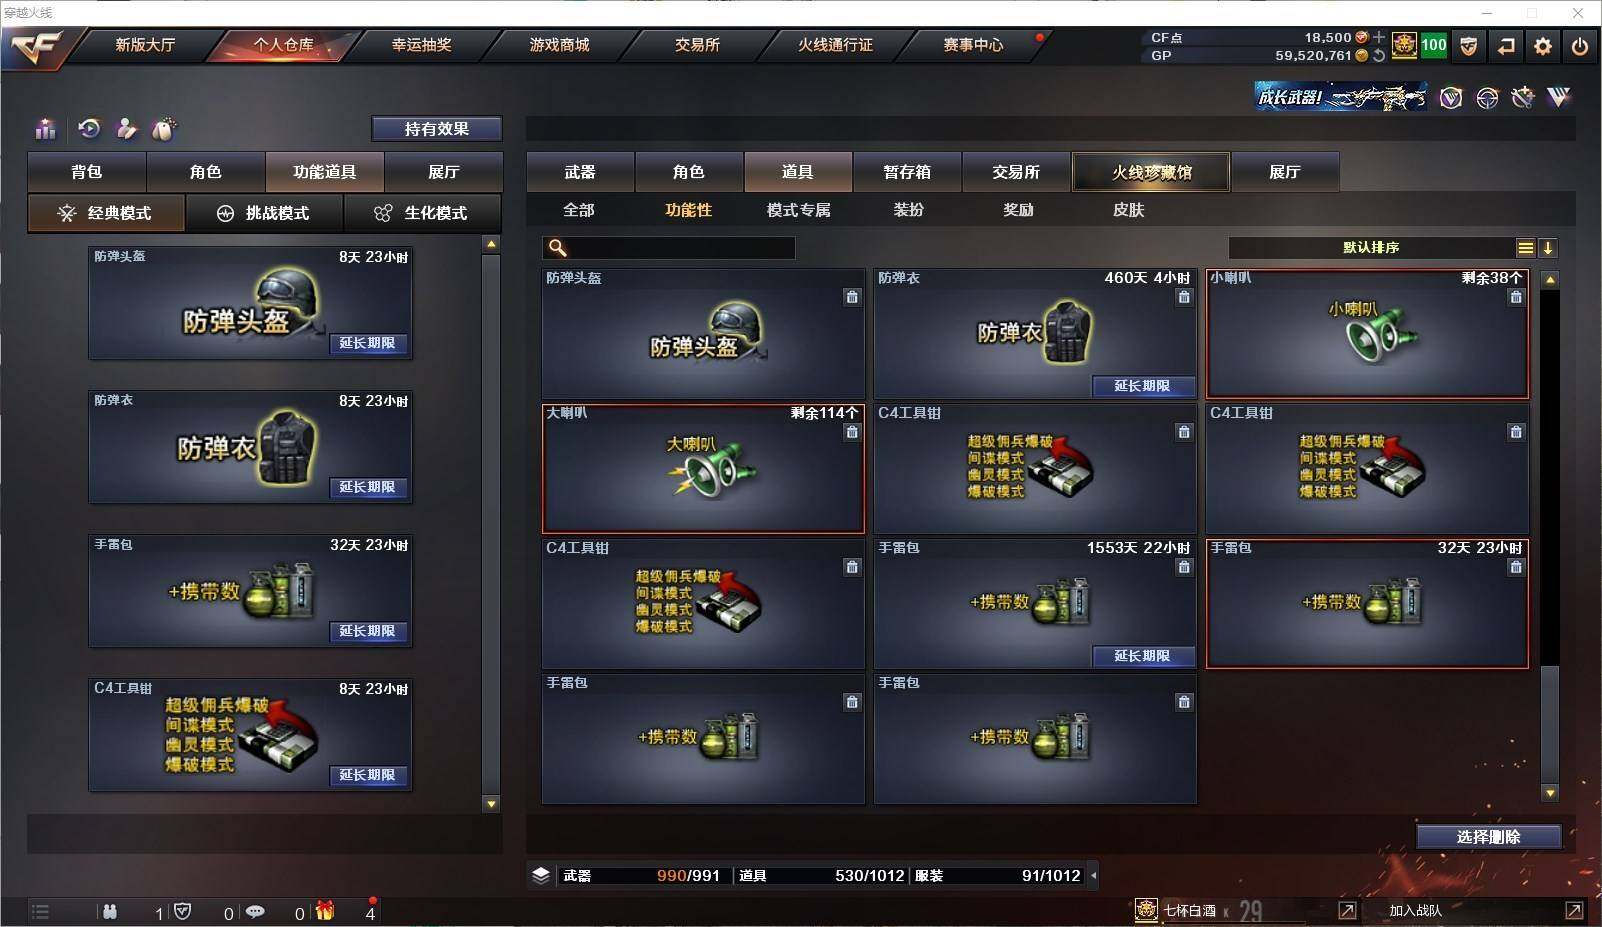
Task: Click the ranking podium icon above 背包 tab
Action: 45,129
